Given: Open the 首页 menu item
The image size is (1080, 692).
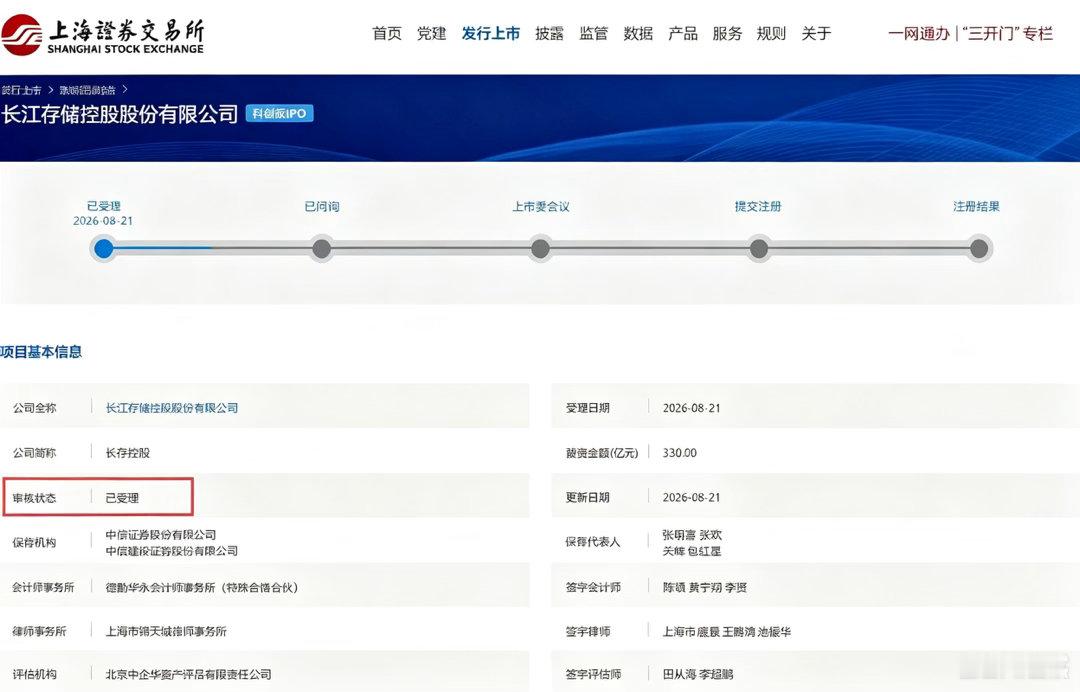Looking at the screenshot, I should click(387, 33).
